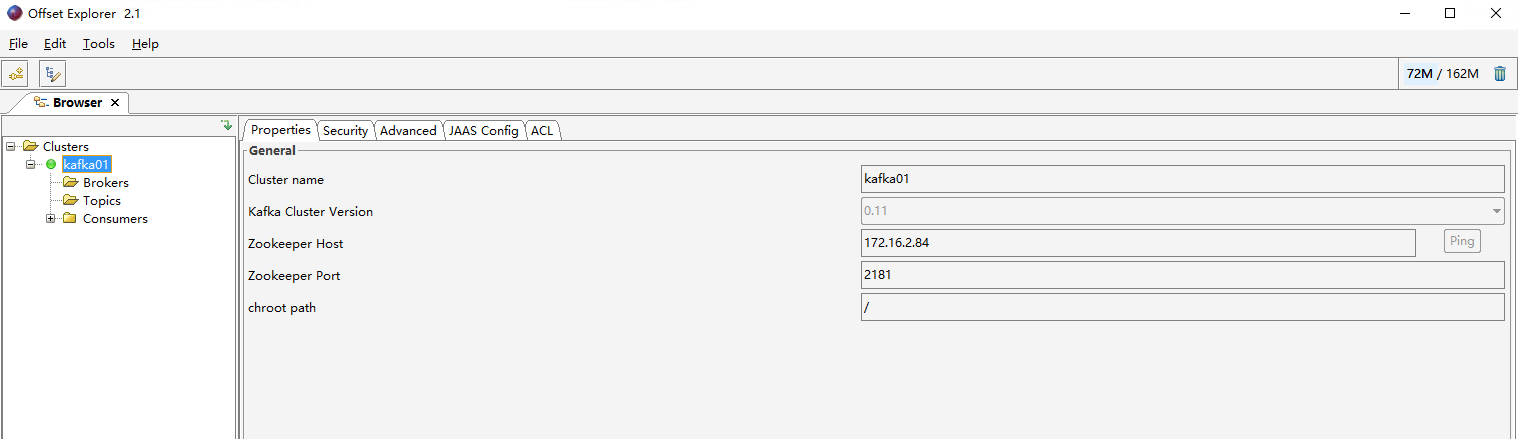Collapse the kafka01 cluster node

coord(31,164)
